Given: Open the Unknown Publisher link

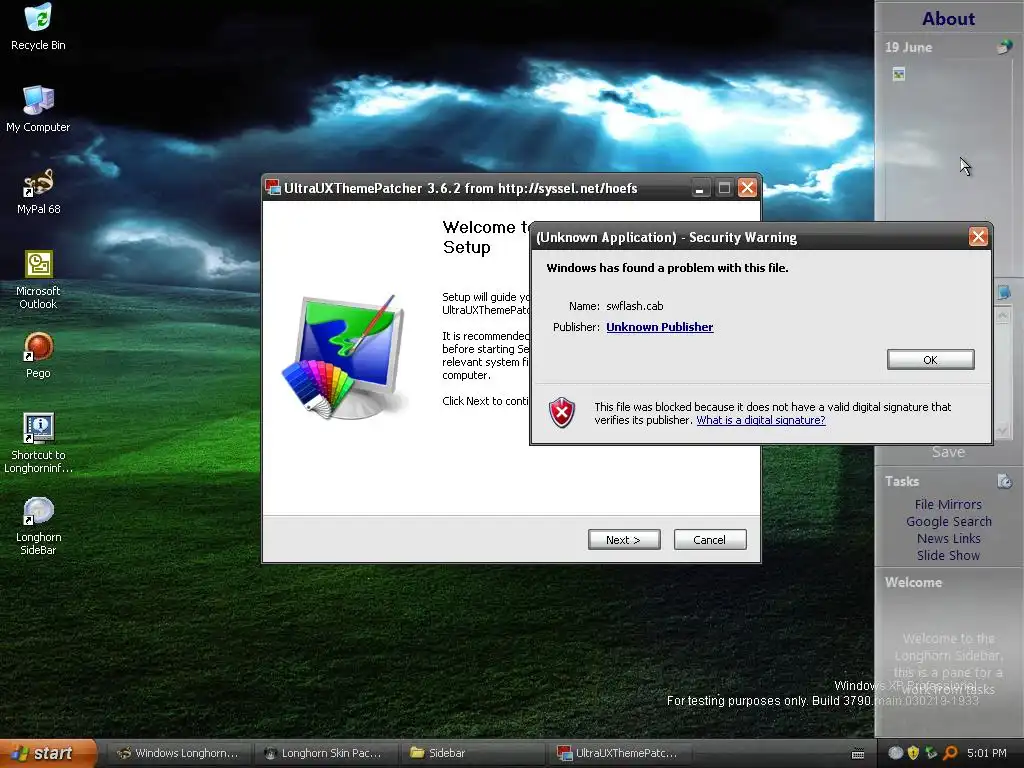Looking at the screenshot, I should [660, 327].
